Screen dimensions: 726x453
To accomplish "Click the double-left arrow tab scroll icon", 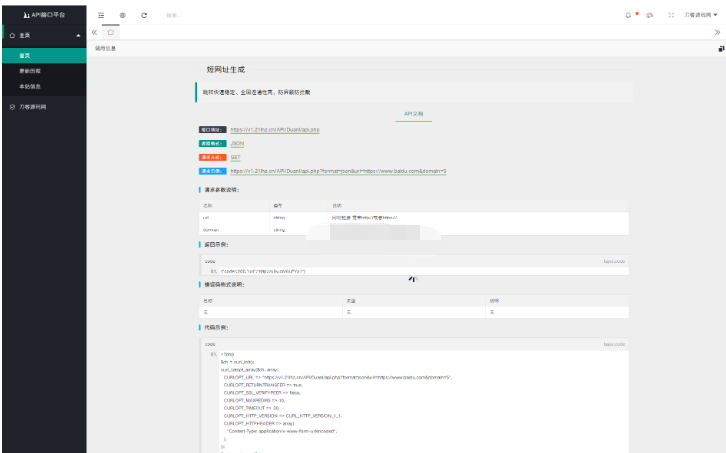I will point(95,32).
